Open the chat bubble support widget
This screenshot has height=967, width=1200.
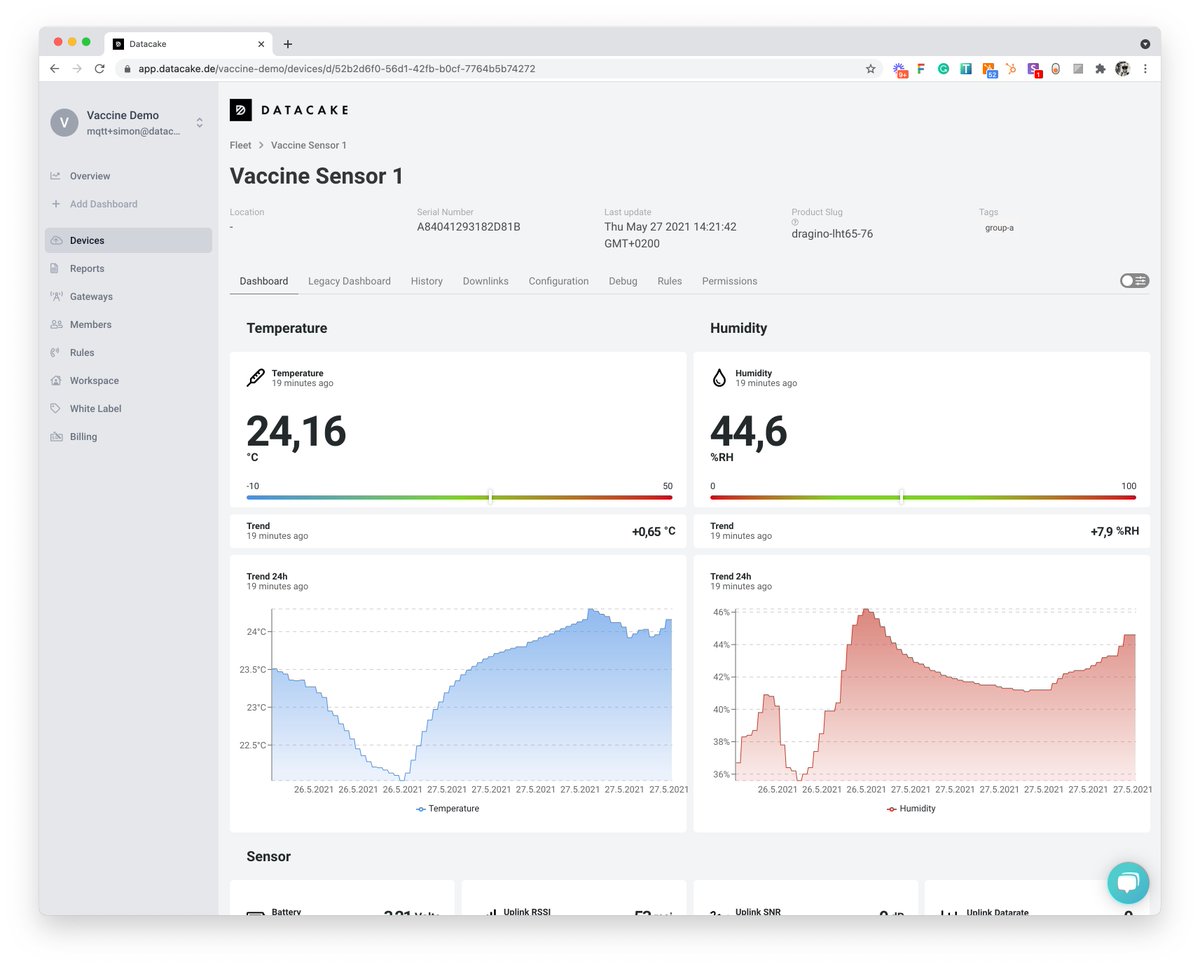[x=1128, y=883]
